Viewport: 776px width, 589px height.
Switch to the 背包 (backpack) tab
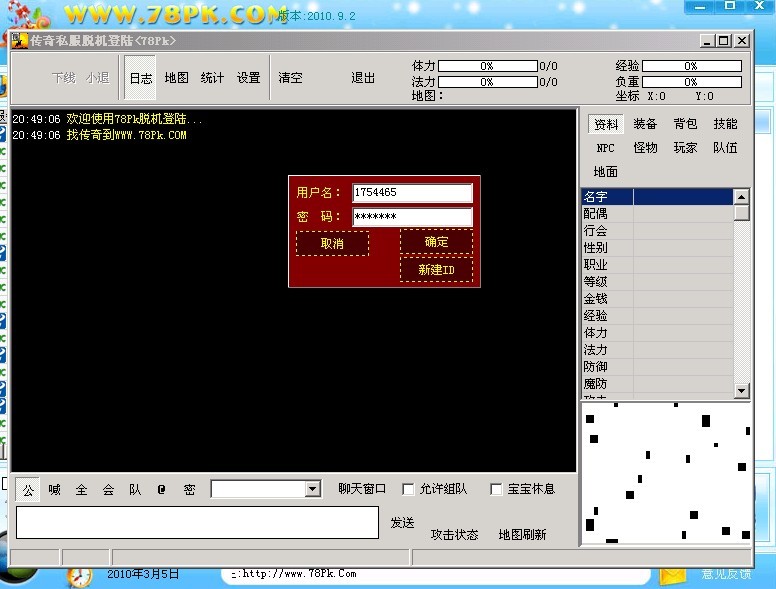[x=685, y=124]
